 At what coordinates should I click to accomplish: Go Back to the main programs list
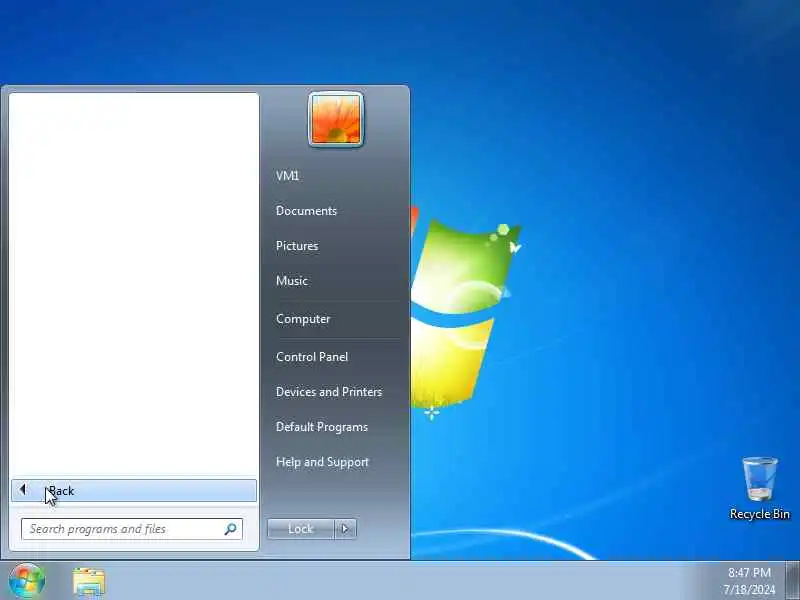pyautogui.click(x=134, y=490)
